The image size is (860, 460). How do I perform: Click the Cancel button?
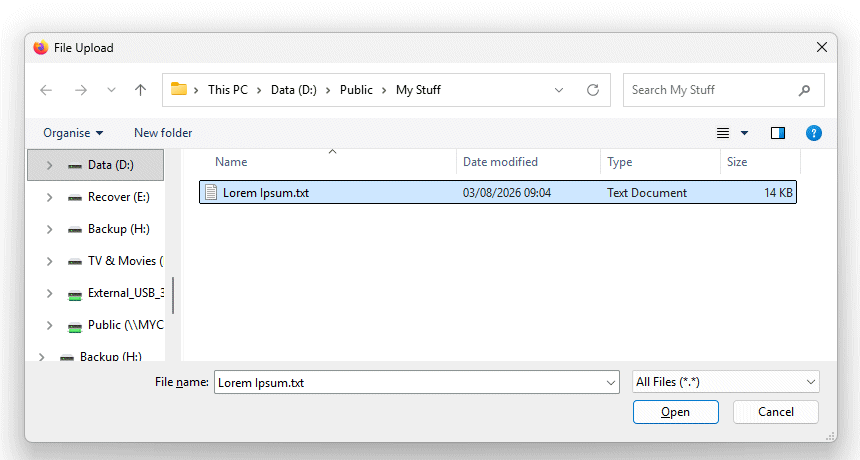click(776, 412)
